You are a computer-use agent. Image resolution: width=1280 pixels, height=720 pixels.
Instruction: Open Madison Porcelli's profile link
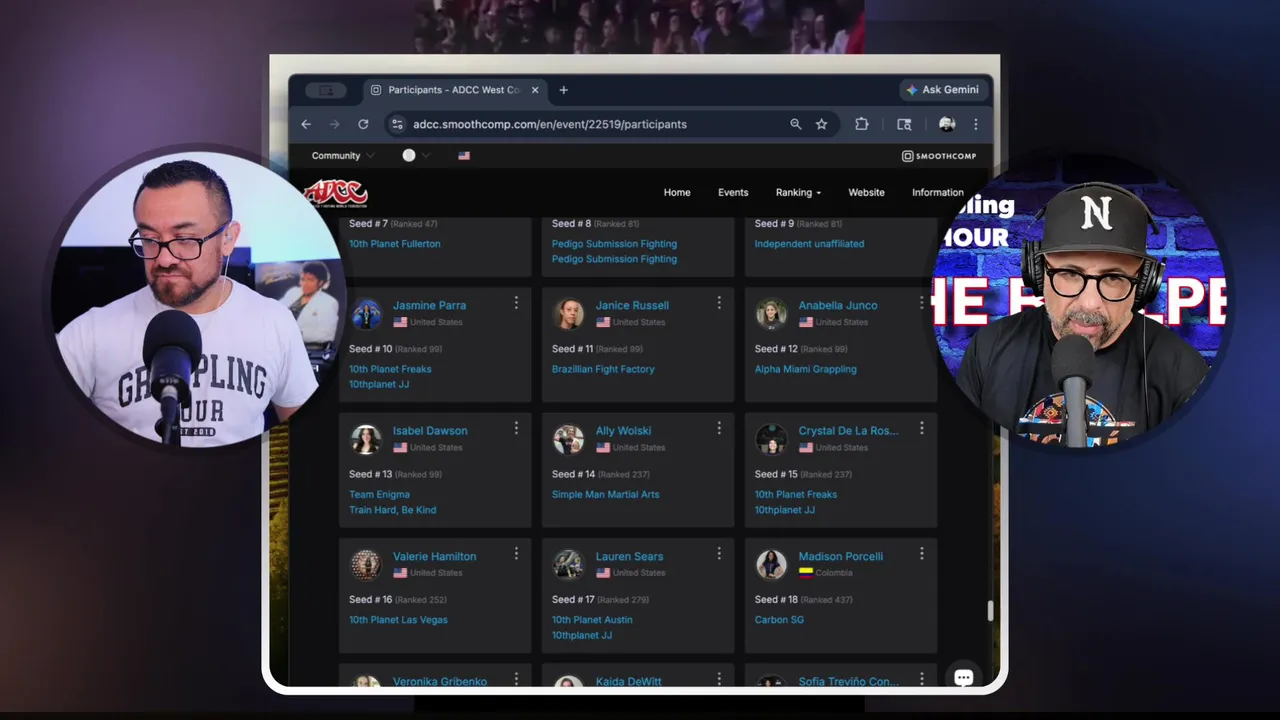840,557
